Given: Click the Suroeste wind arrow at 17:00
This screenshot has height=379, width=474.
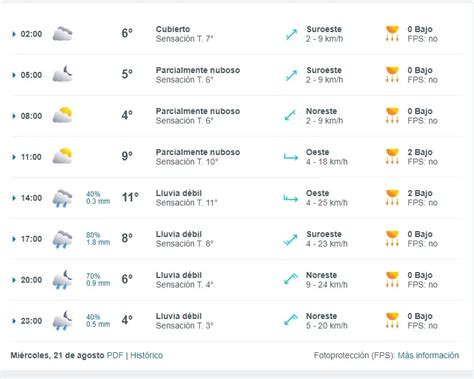Looking at the screenshot, I should pyautogui.click(x=291, y=239).
